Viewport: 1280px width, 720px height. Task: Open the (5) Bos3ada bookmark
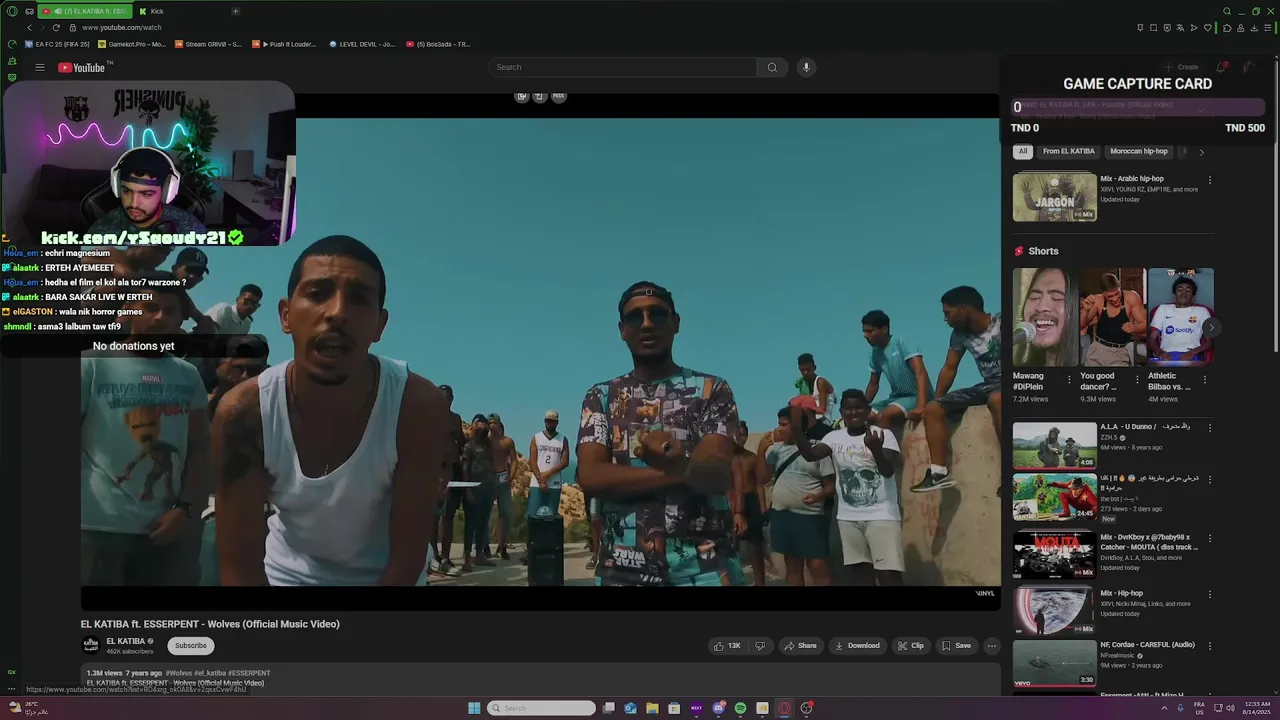point(438,44)
